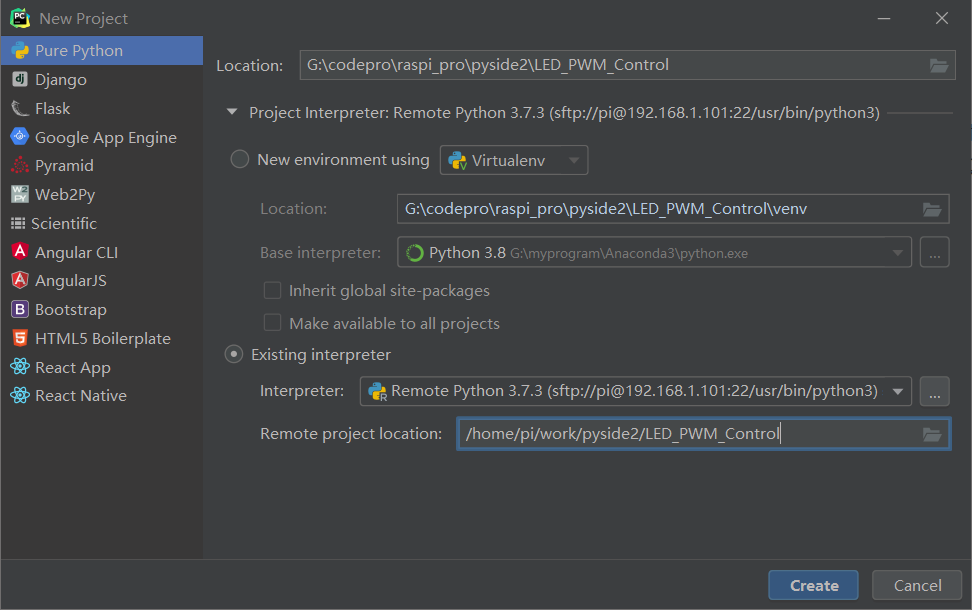Select Angular CLI project type

[102, 252]
